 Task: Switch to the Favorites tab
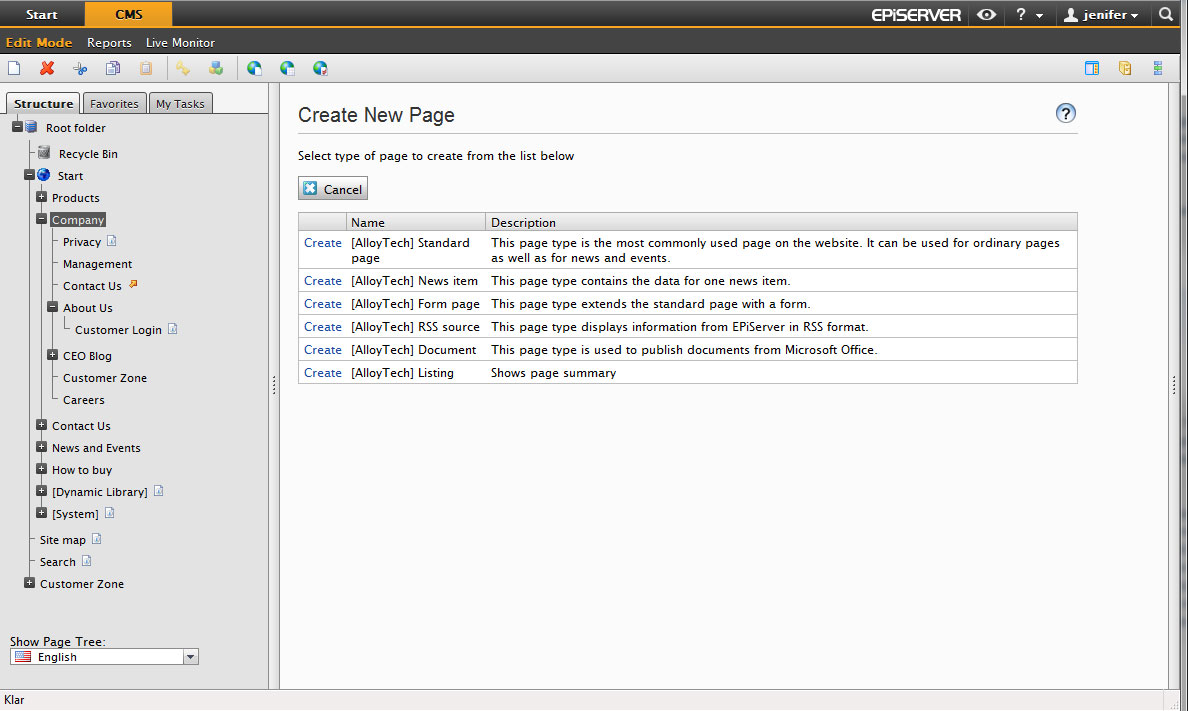pyautogui.click(x=114, y=104)
